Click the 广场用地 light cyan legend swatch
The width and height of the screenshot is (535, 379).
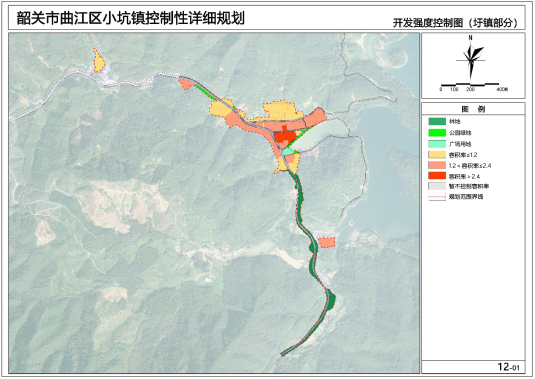click(437, 144)
